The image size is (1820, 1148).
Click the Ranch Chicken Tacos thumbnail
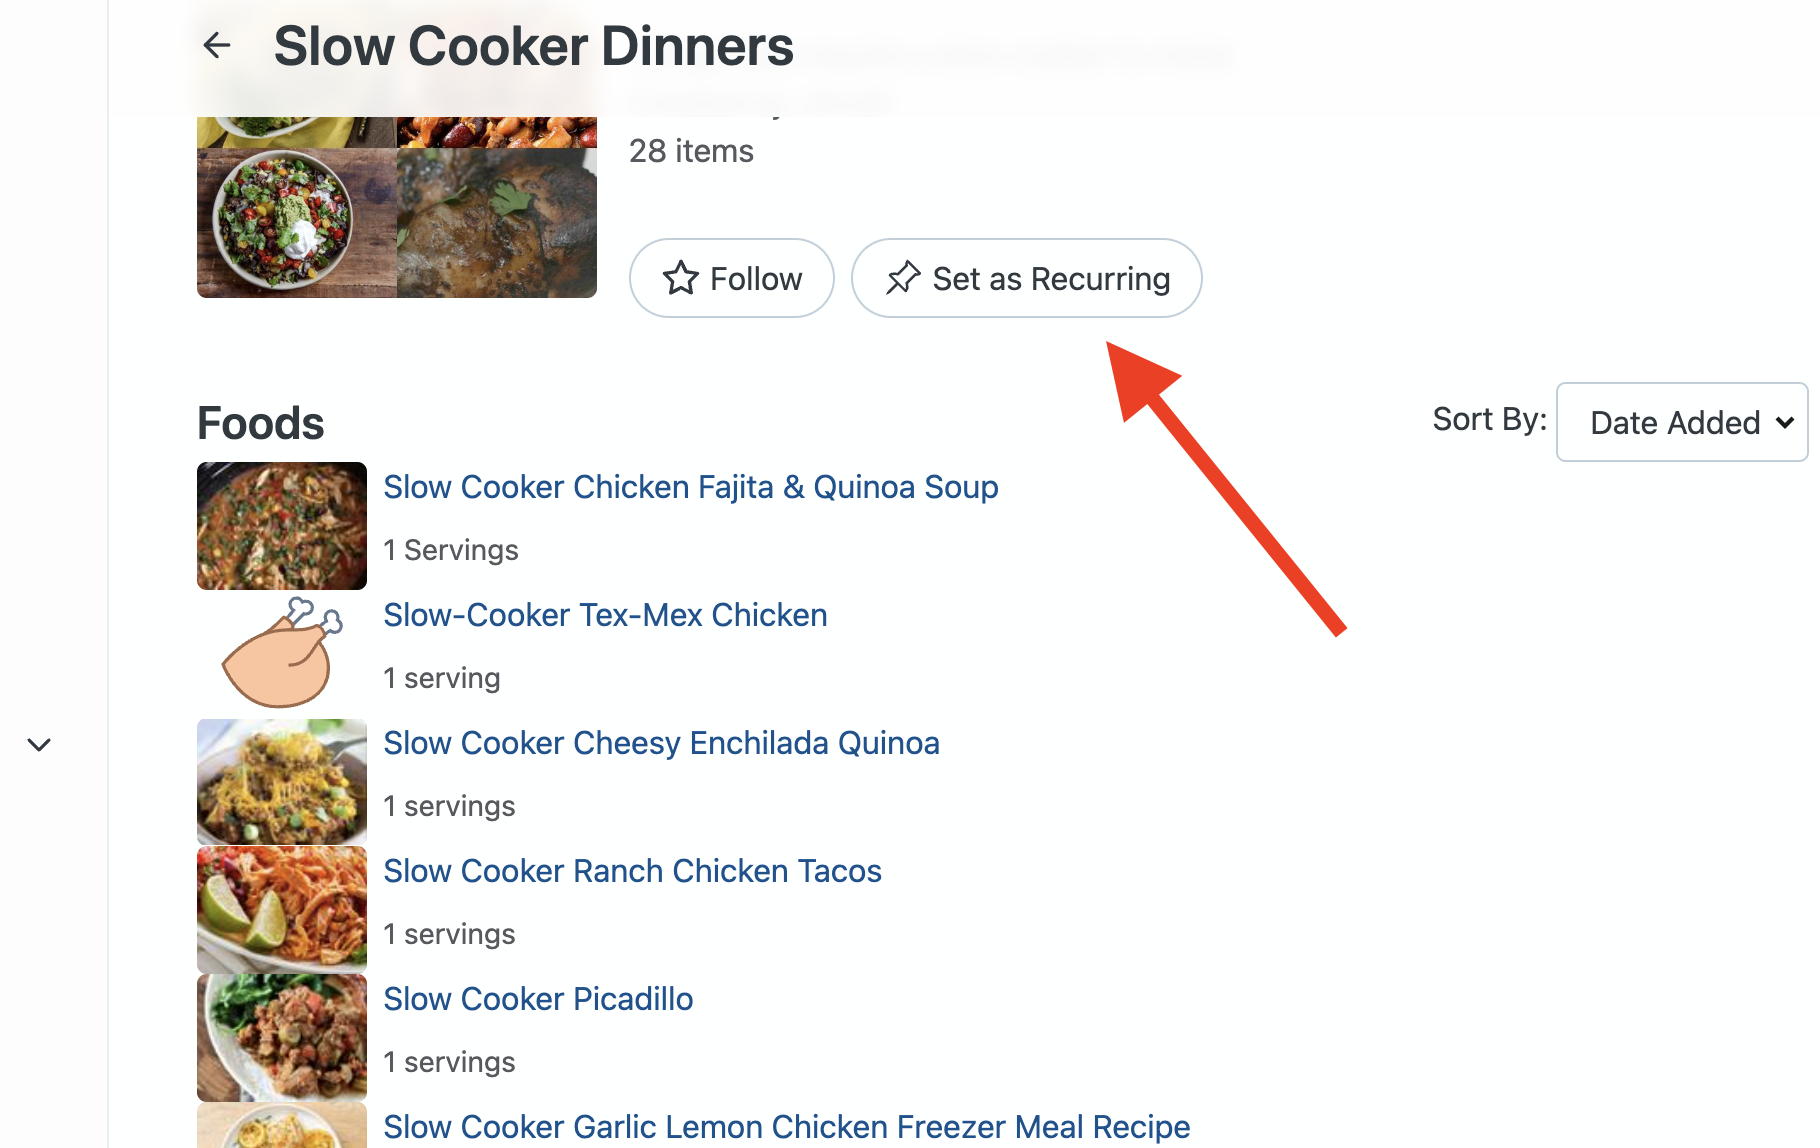(282, 910)
